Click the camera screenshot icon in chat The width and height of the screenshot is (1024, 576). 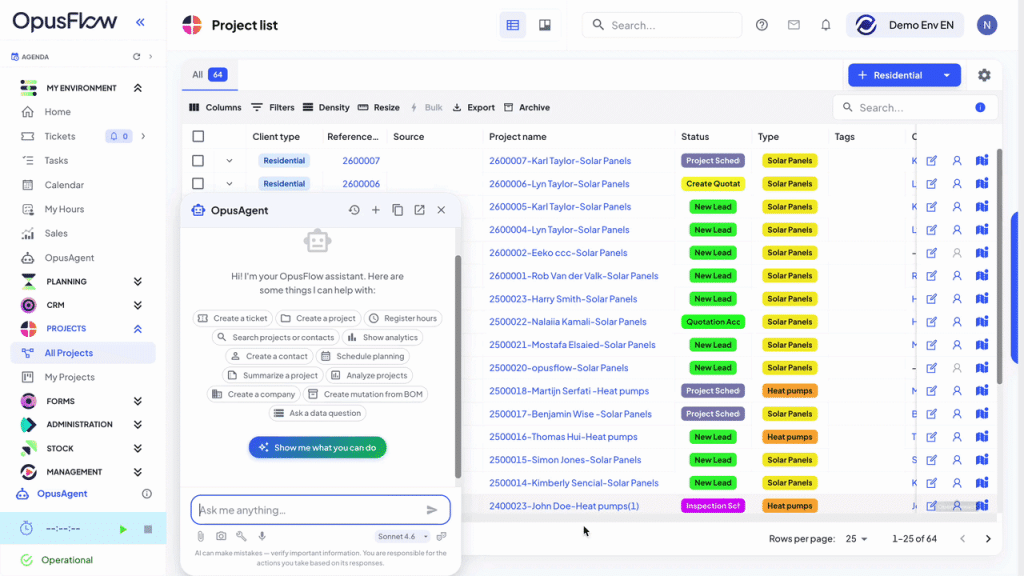221,536
